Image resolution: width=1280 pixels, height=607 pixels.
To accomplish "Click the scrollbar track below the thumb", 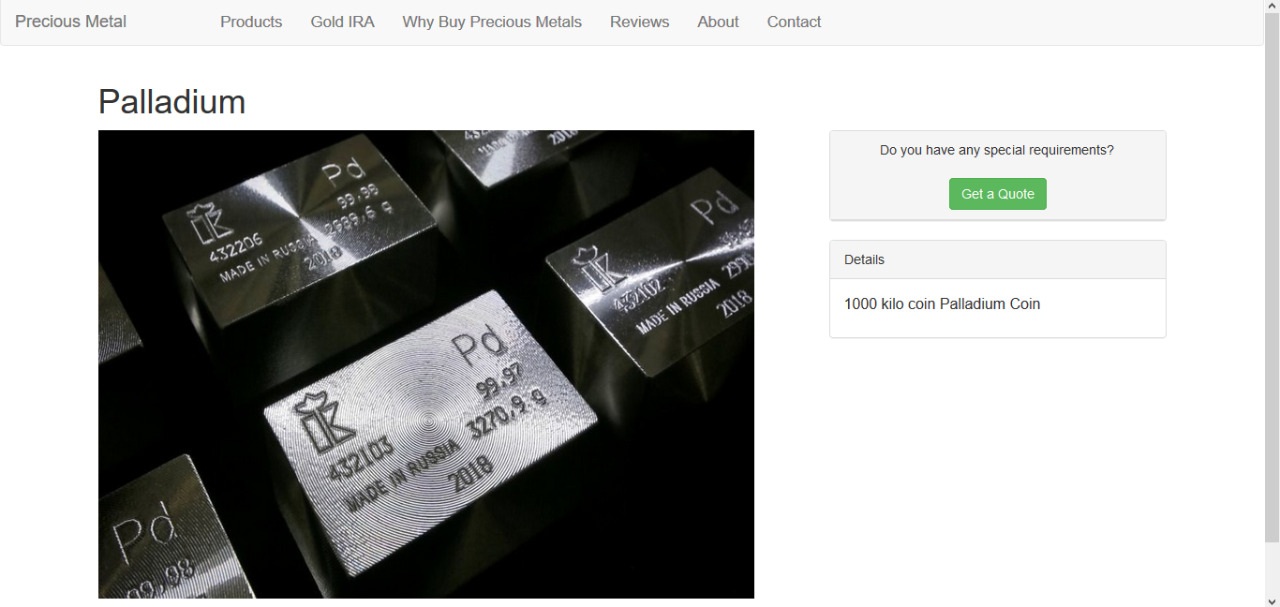I will 1272,568.
